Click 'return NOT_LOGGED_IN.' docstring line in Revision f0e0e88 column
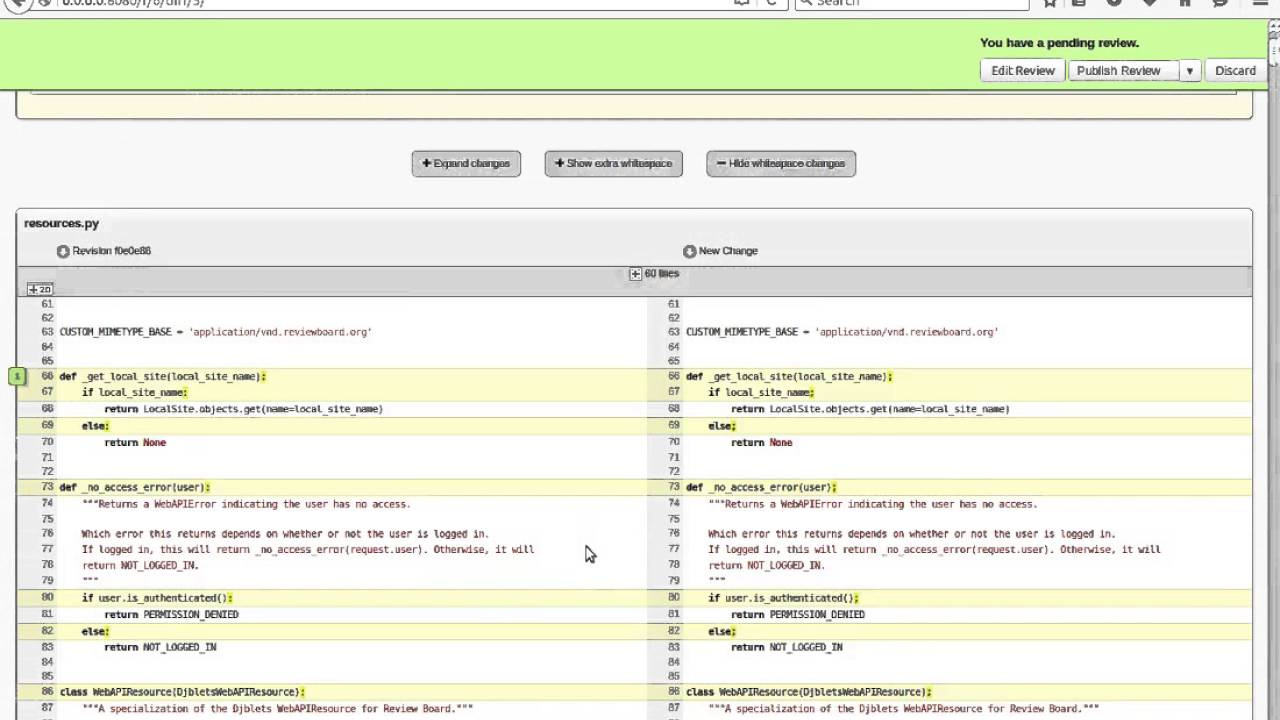Screen dimensions: 1280x720 [140, 565]
